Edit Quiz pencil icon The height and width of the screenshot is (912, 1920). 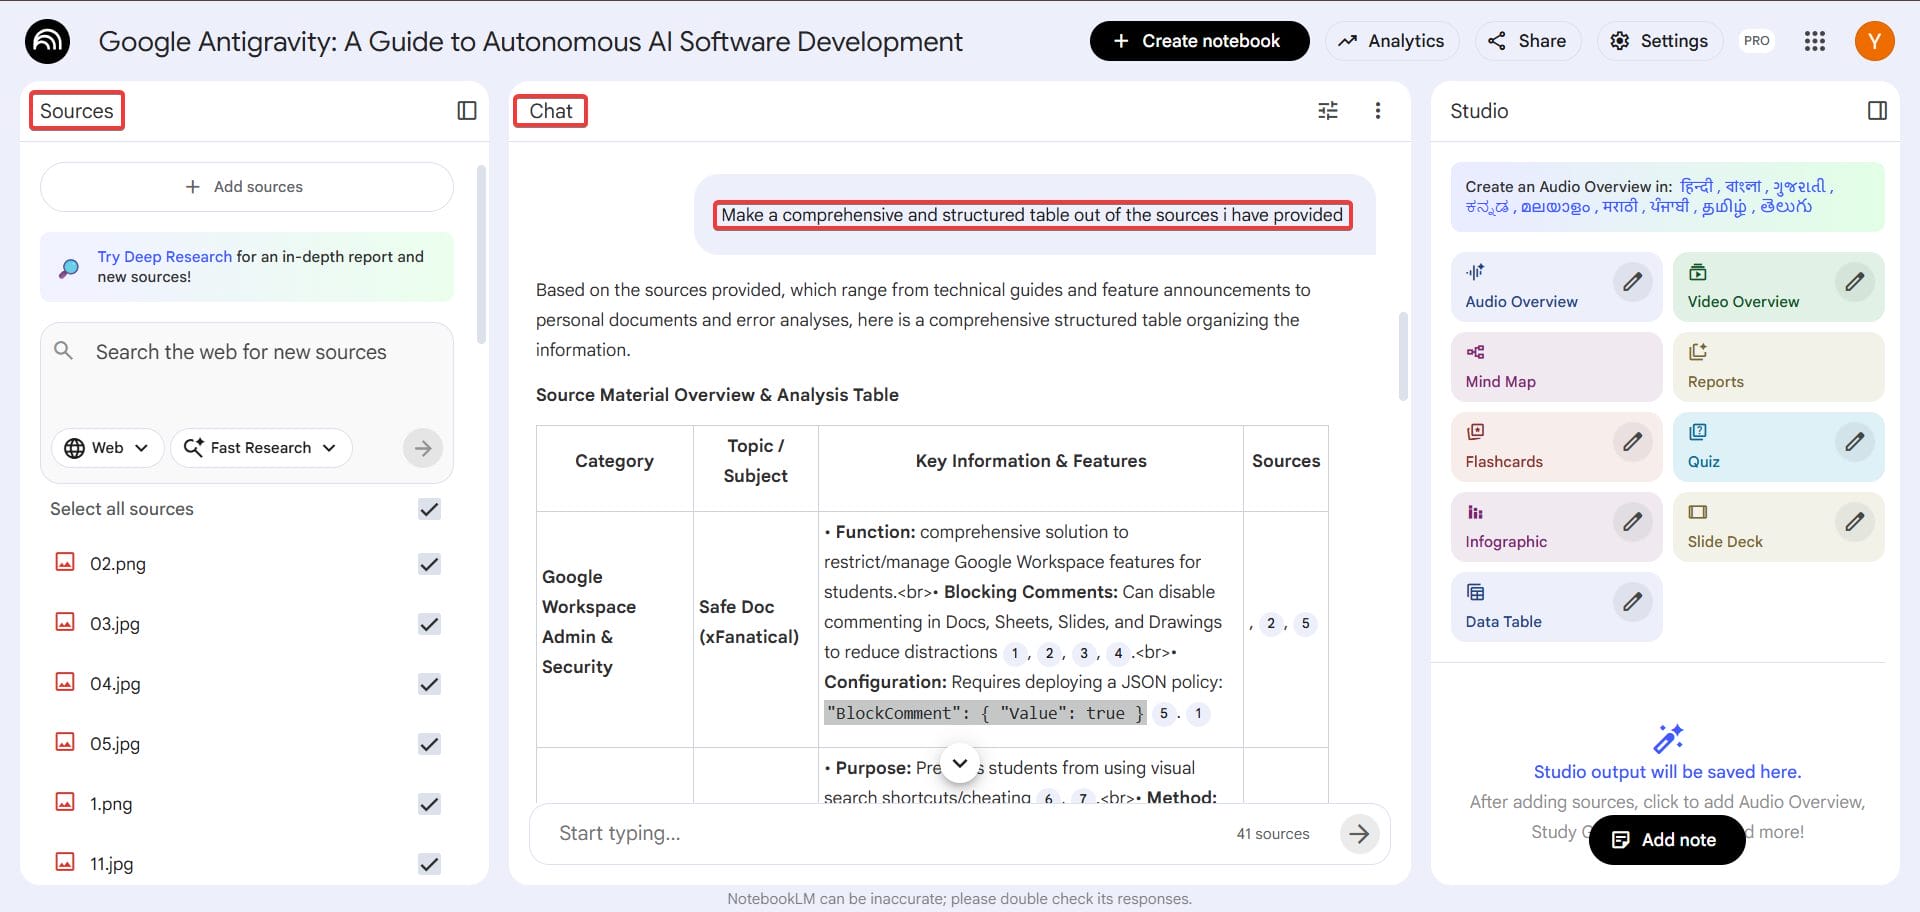pyautogui.click(x=1854, y=442)
